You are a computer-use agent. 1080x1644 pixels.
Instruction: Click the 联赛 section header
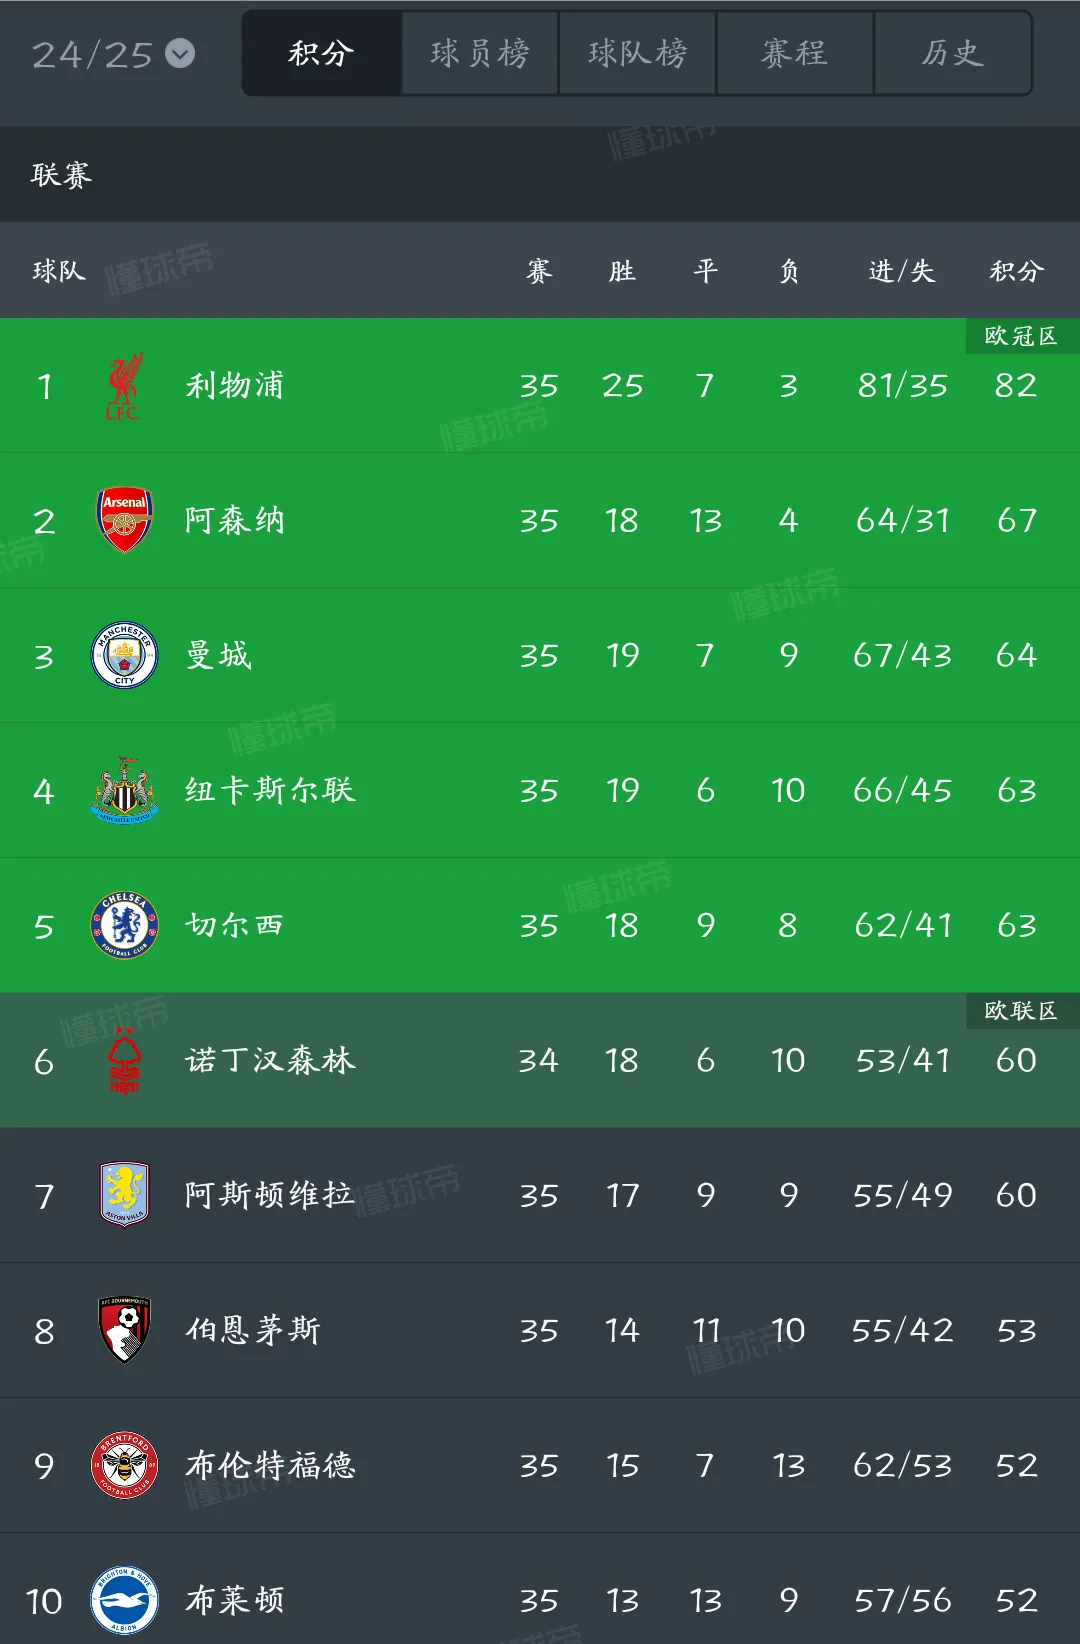pos(62,174)
